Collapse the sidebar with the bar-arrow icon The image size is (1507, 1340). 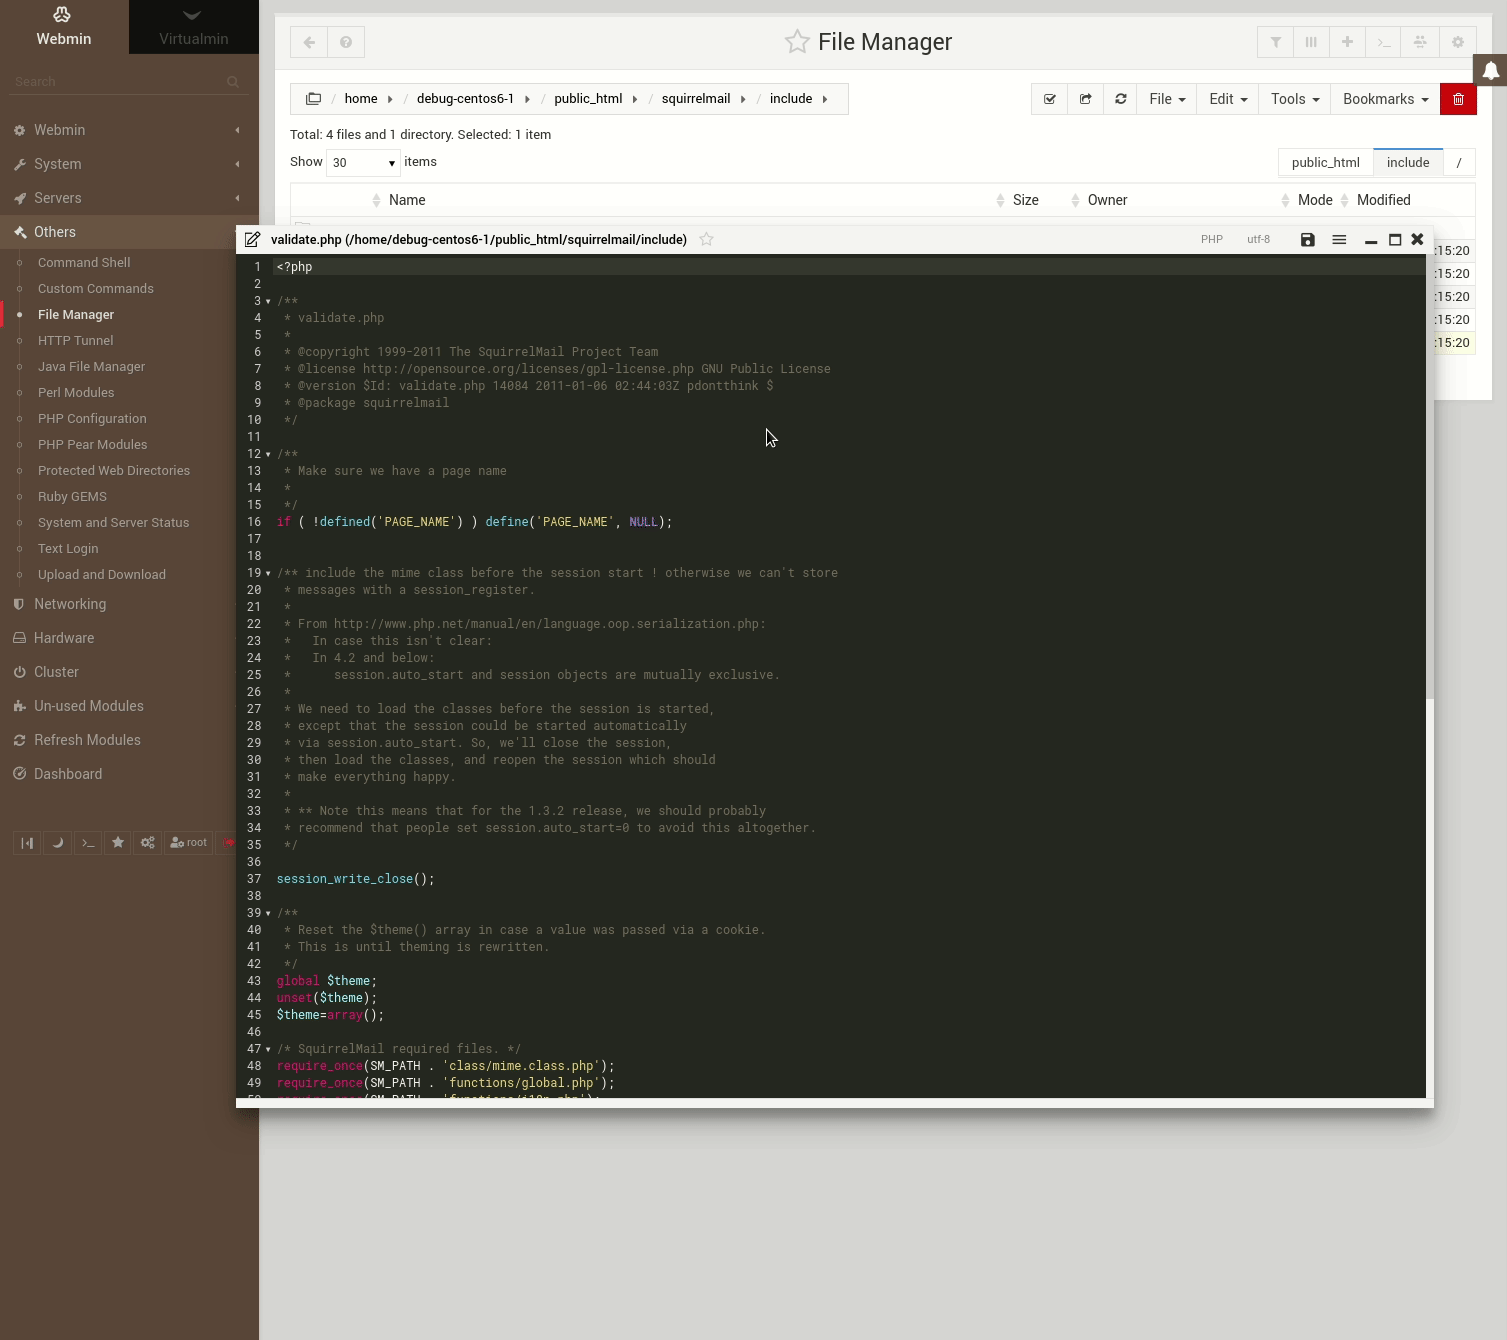pos(27,843)
